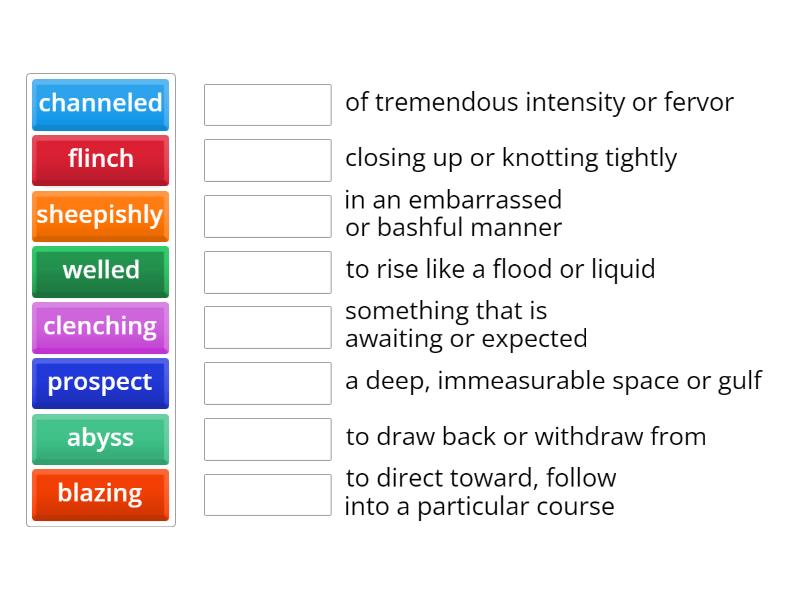
Task: Select the word tile 'welled'
Action: coord(100,271)
